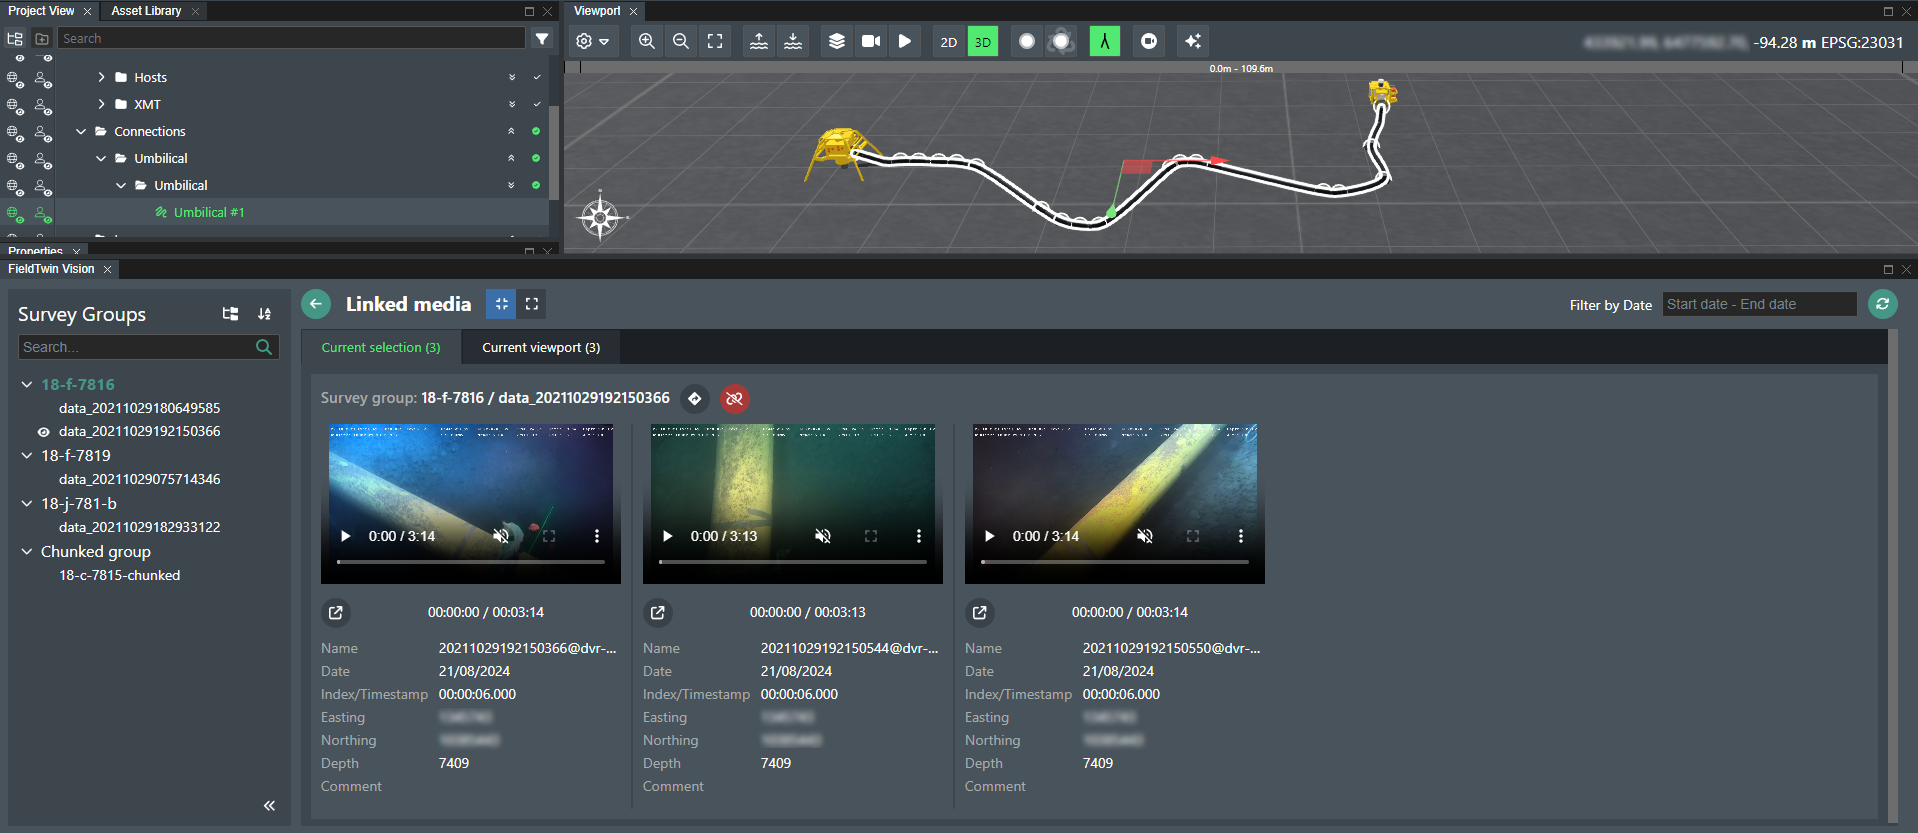This screenshot has height=833, width=1918.
Task: Click the green status dot on Connections row
Action: click(536, 131)
